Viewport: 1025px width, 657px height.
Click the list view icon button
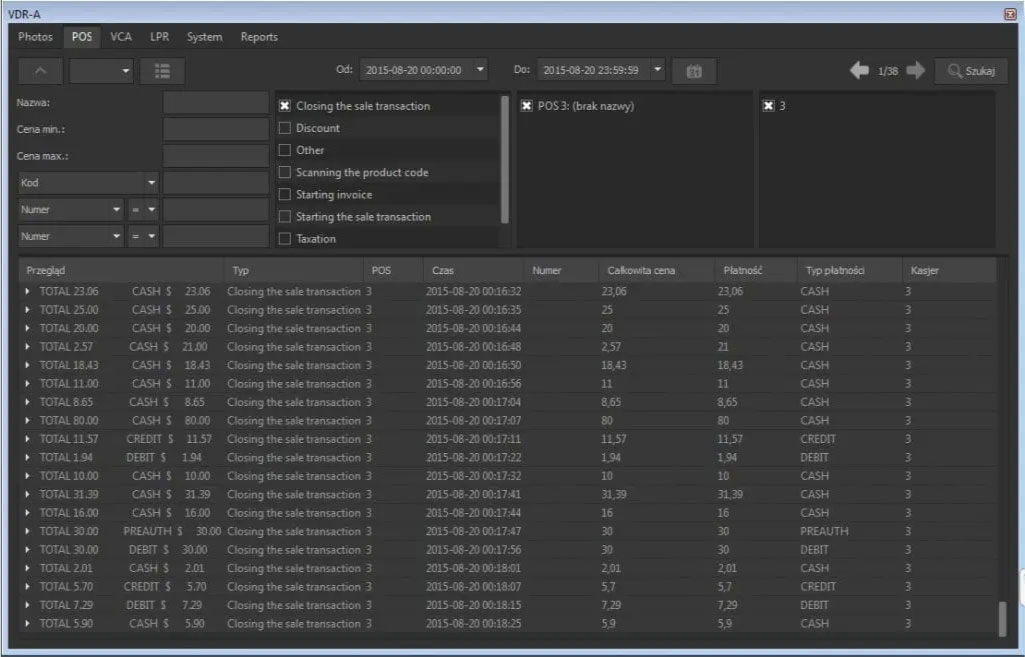[x=162, y=71]
